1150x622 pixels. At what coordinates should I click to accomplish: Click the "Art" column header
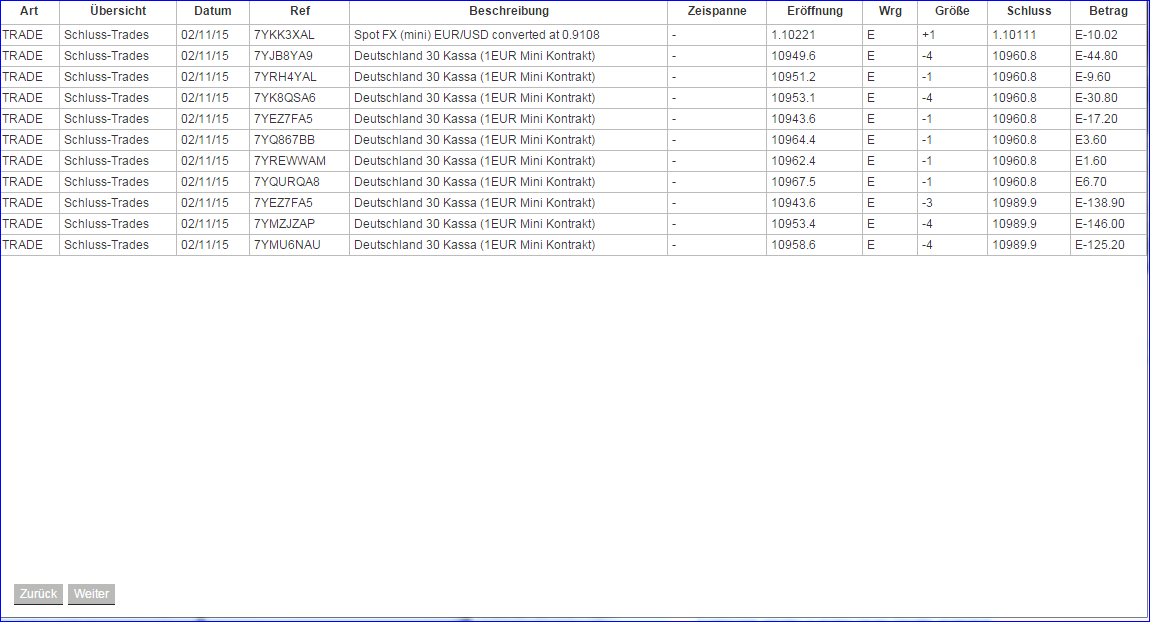click(29, 11)
